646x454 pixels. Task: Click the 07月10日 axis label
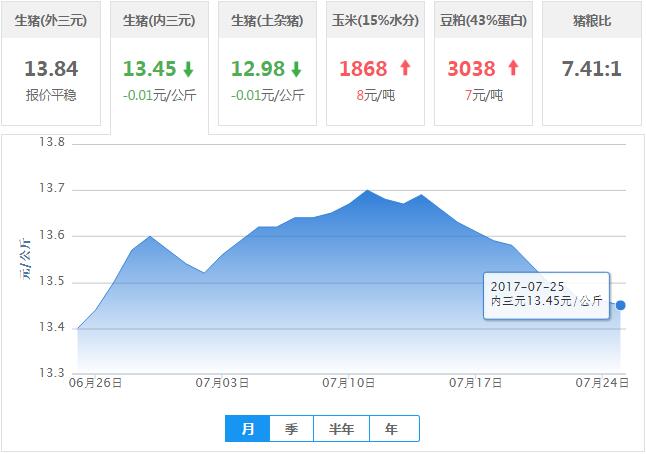click(349, 383)
